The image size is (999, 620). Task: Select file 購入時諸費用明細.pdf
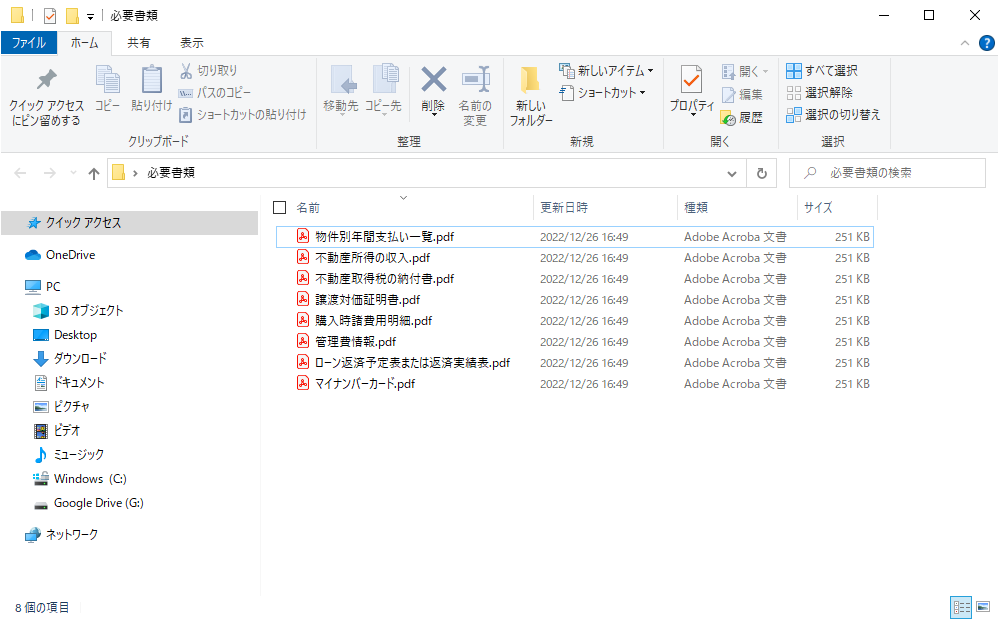coord(575,321)
